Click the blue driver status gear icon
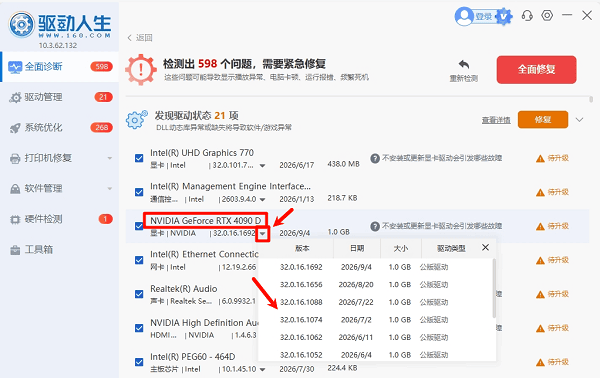This screenshot has width=600, height=378. click(137, 119)
